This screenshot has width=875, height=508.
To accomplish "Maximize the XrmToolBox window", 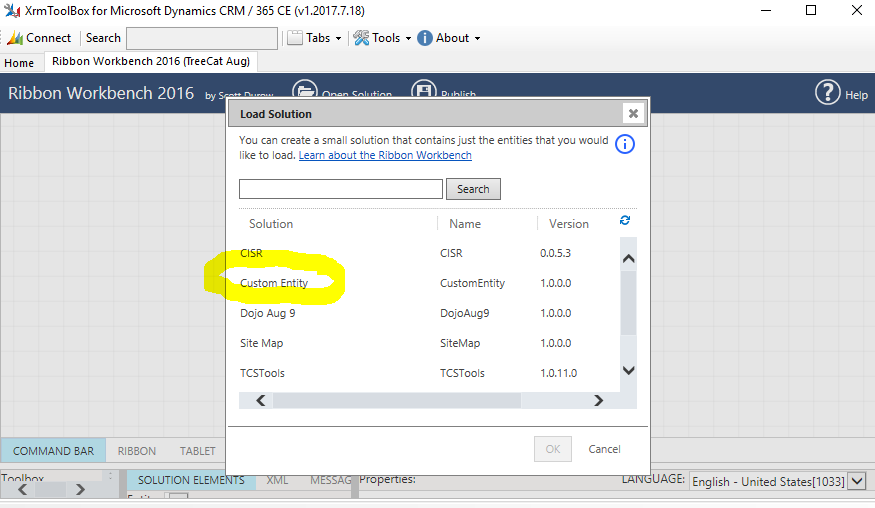I will (x=811, y=11).
